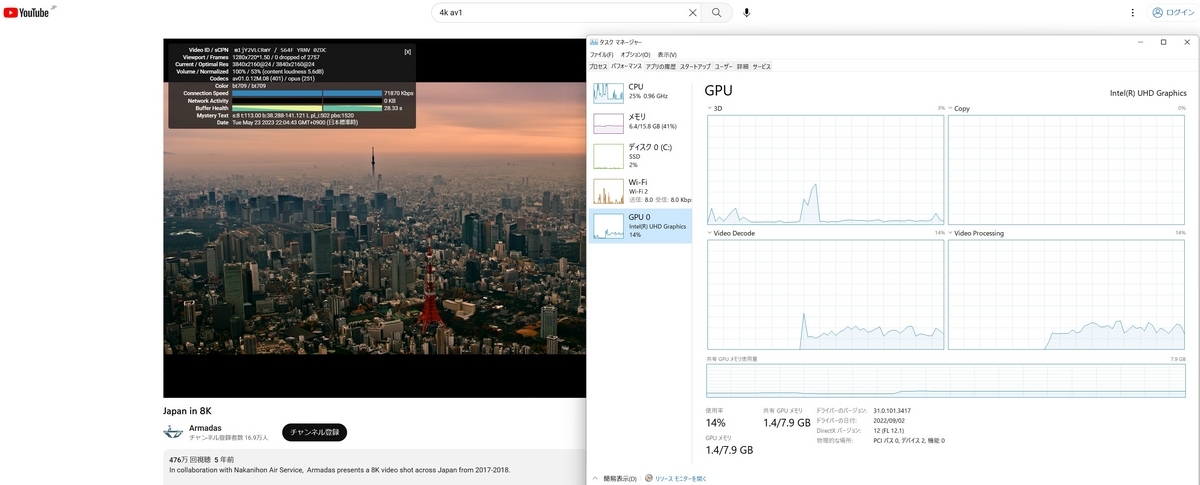Screen dimensions: 1200x485
Task: Click the Connection Speed bar in stats overlay
Action: pos(307,93)
